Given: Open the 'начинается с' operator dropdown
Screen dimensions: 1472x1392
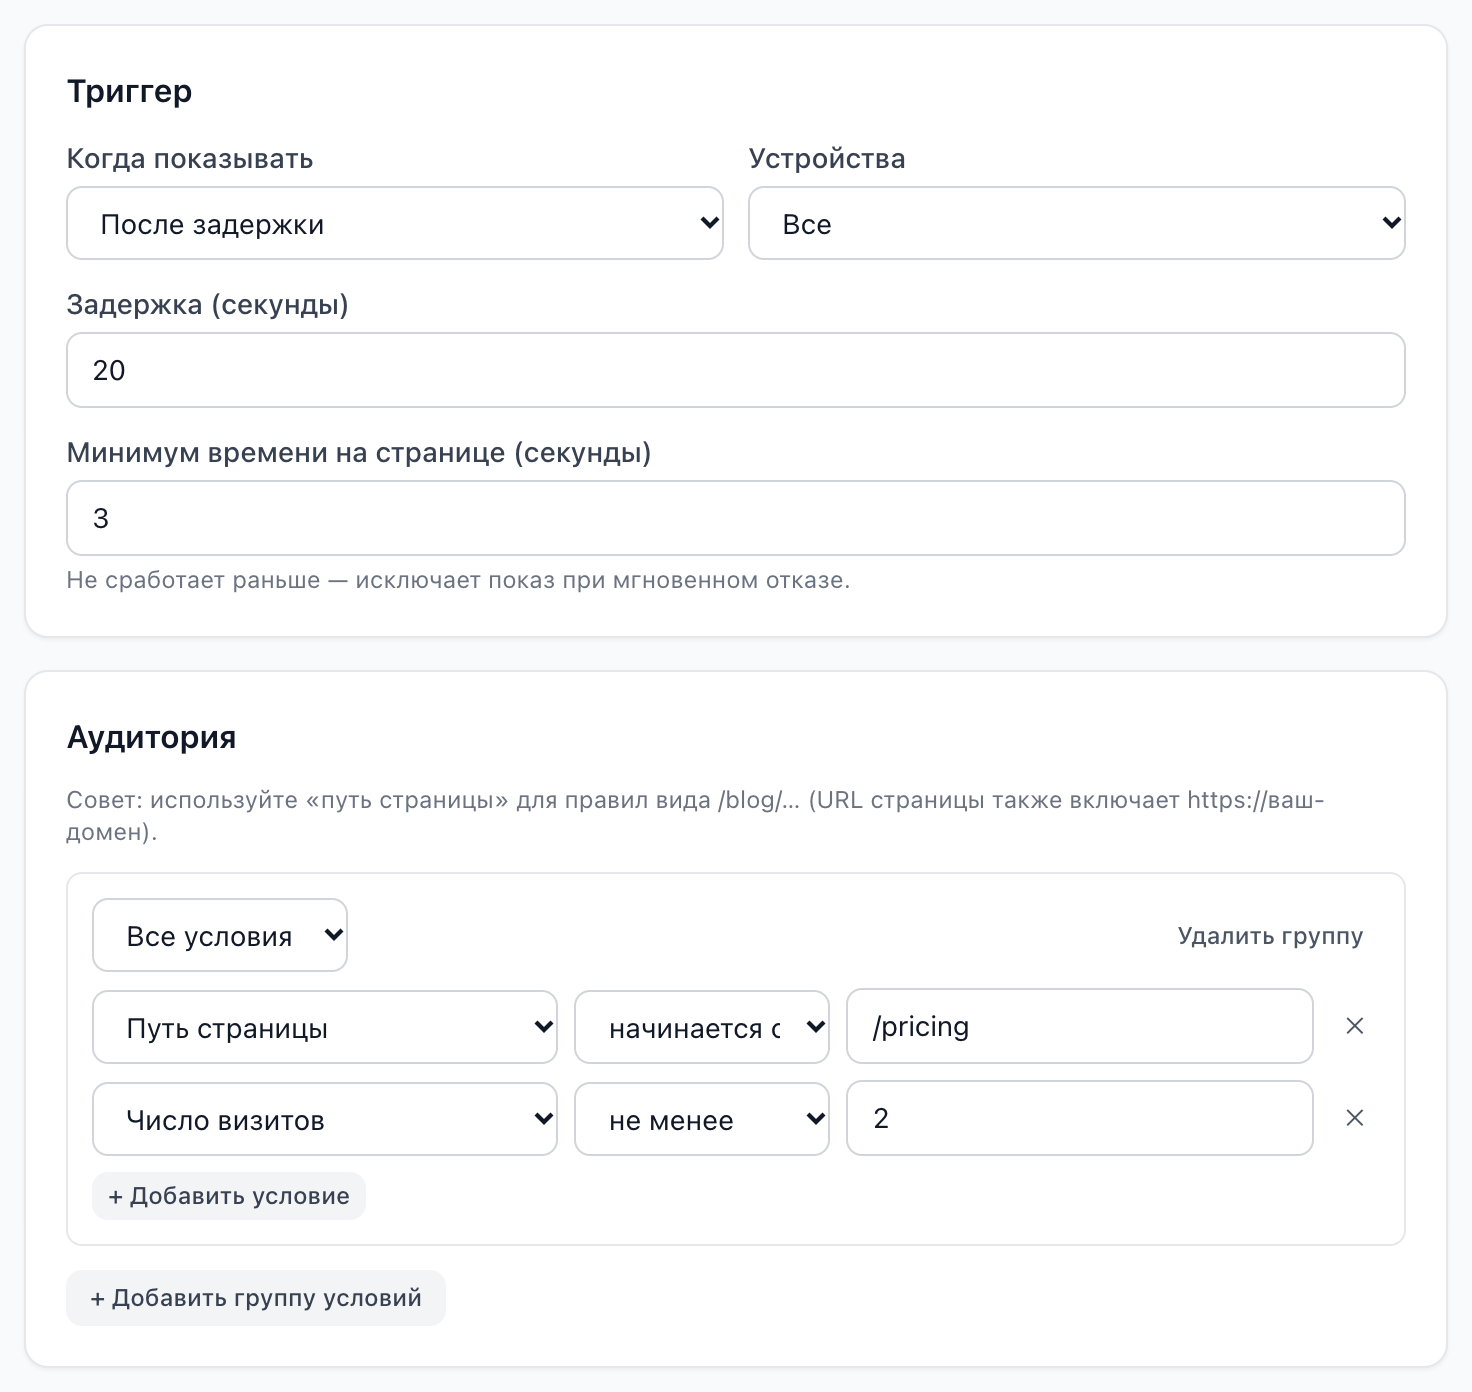Looking at the screenshot, I should click(702, 1027).
